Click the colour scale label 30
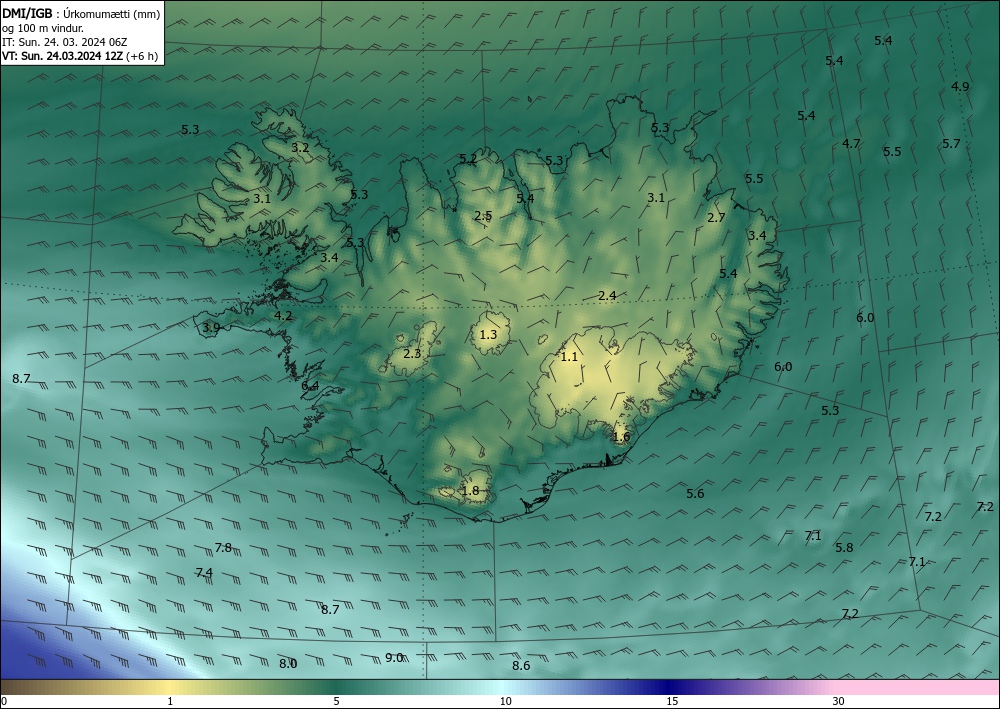This screenshot has height=709, width=1000. point(839,702)
